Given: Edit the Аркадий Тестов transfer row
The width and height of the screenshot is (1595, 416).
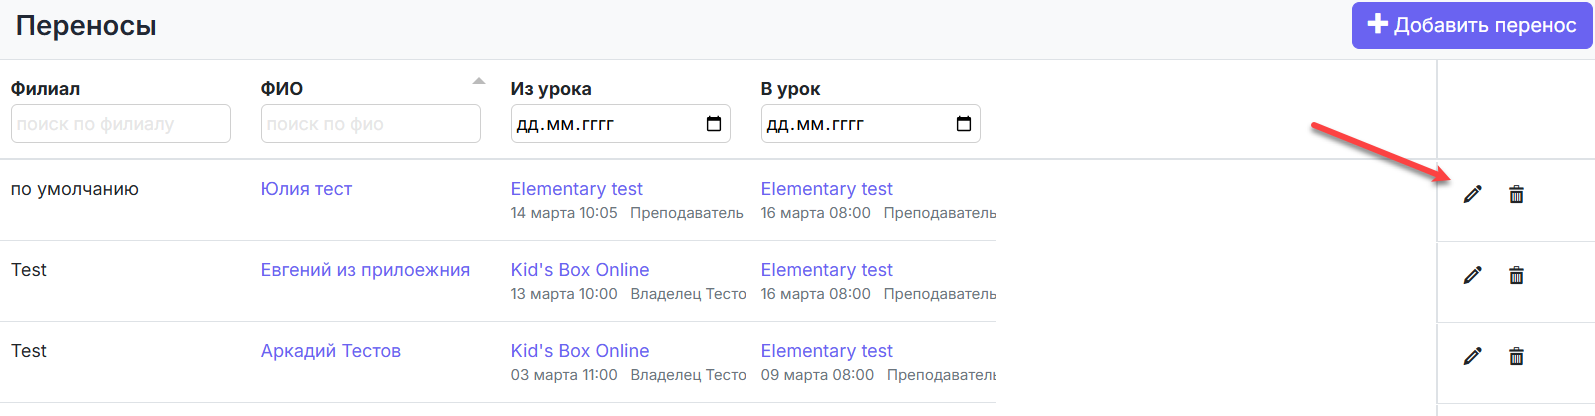Looking at the screenshot, I should [x=1472, y=356].
